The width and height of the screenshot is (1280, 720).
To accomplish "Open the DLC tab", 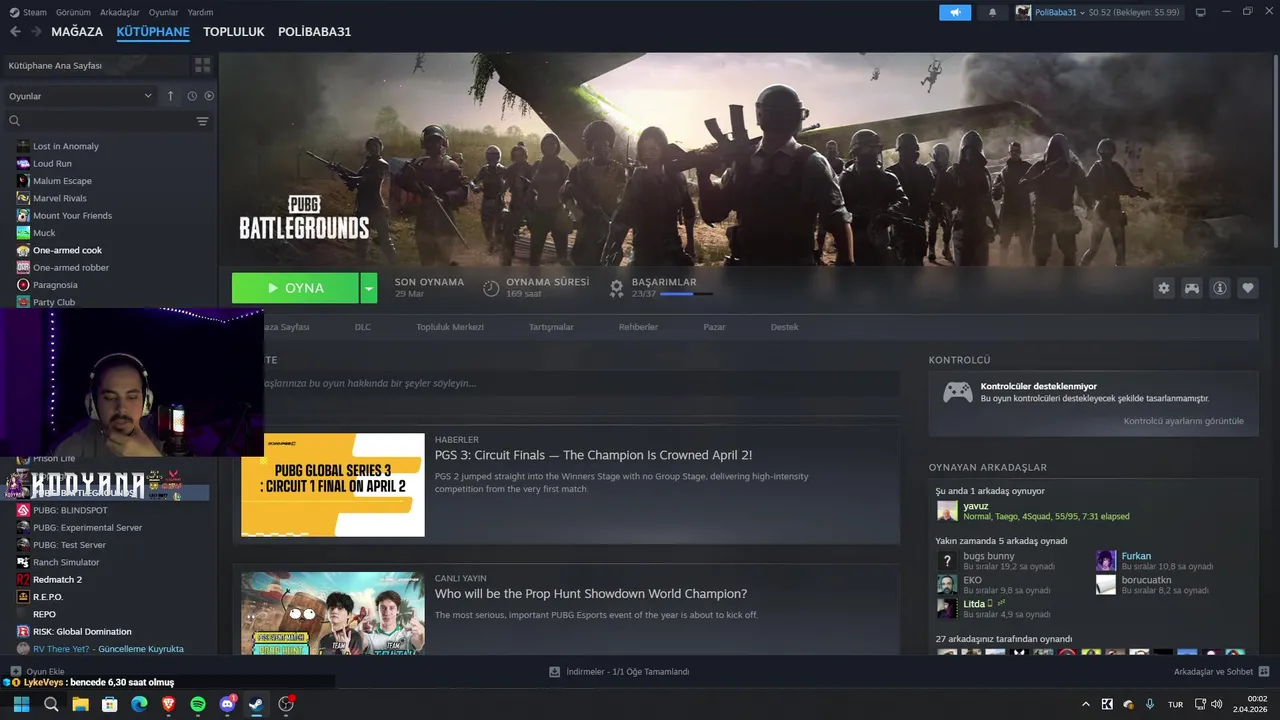I will click(362, 327).
